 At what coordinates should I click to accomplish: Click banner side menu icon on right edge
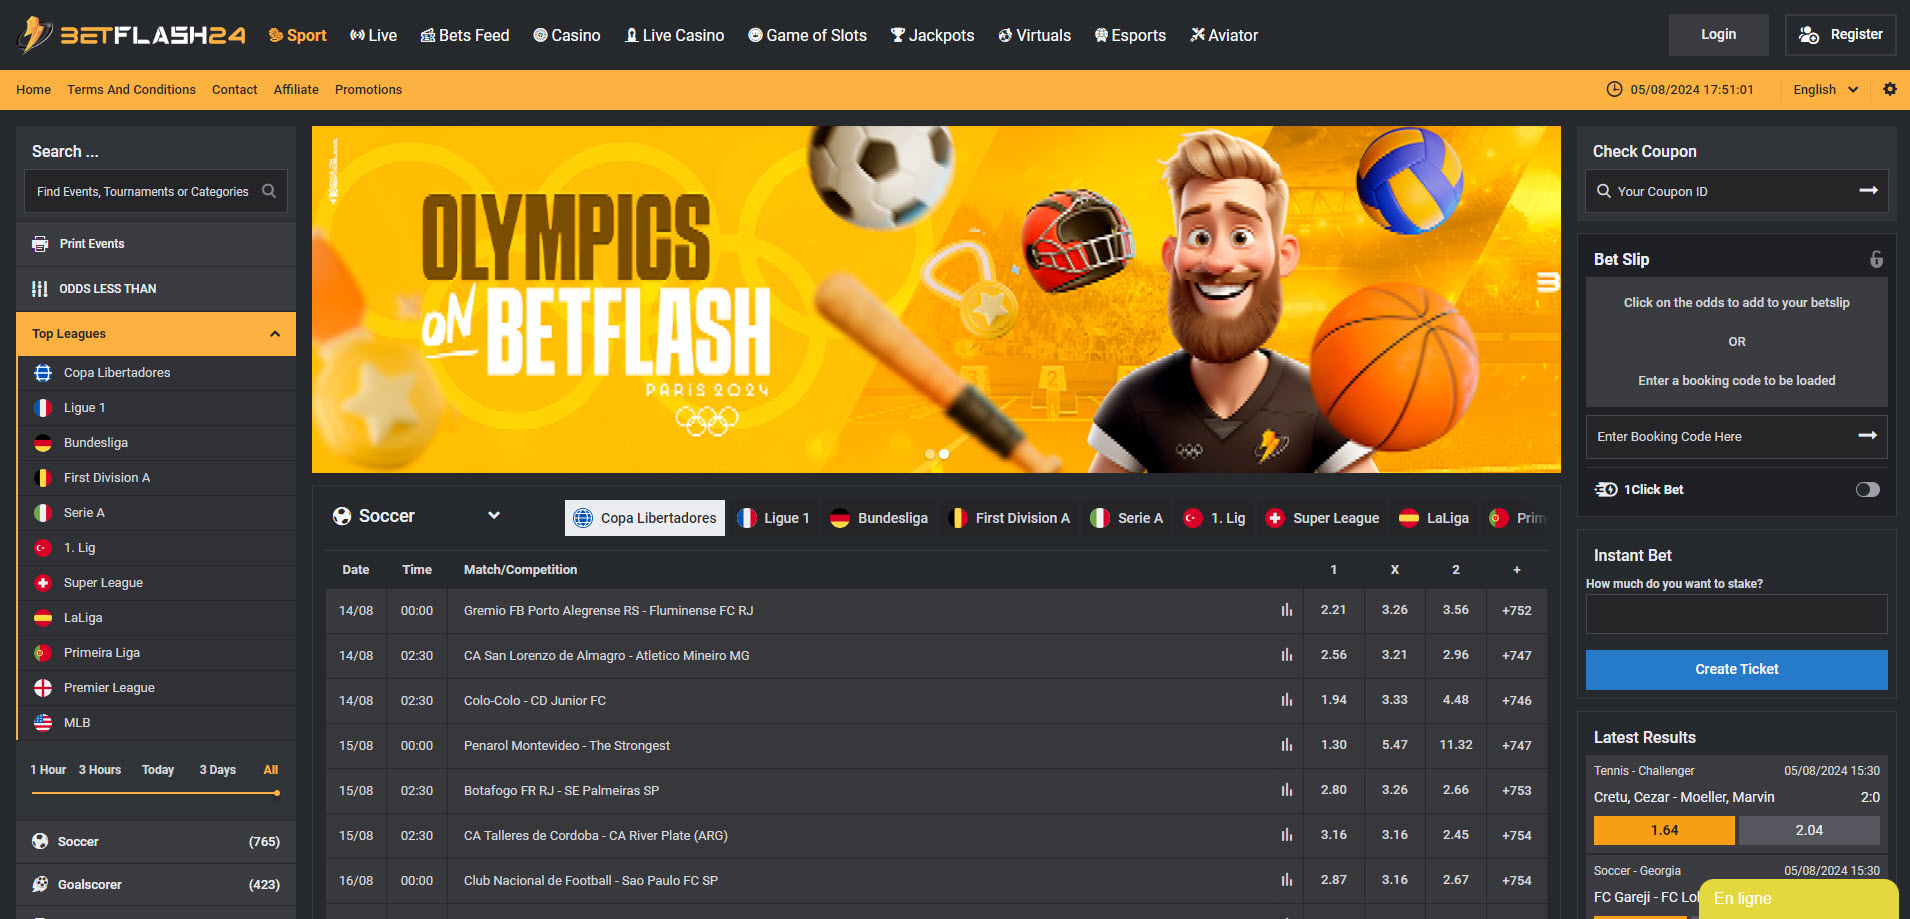click(1548, 282)
